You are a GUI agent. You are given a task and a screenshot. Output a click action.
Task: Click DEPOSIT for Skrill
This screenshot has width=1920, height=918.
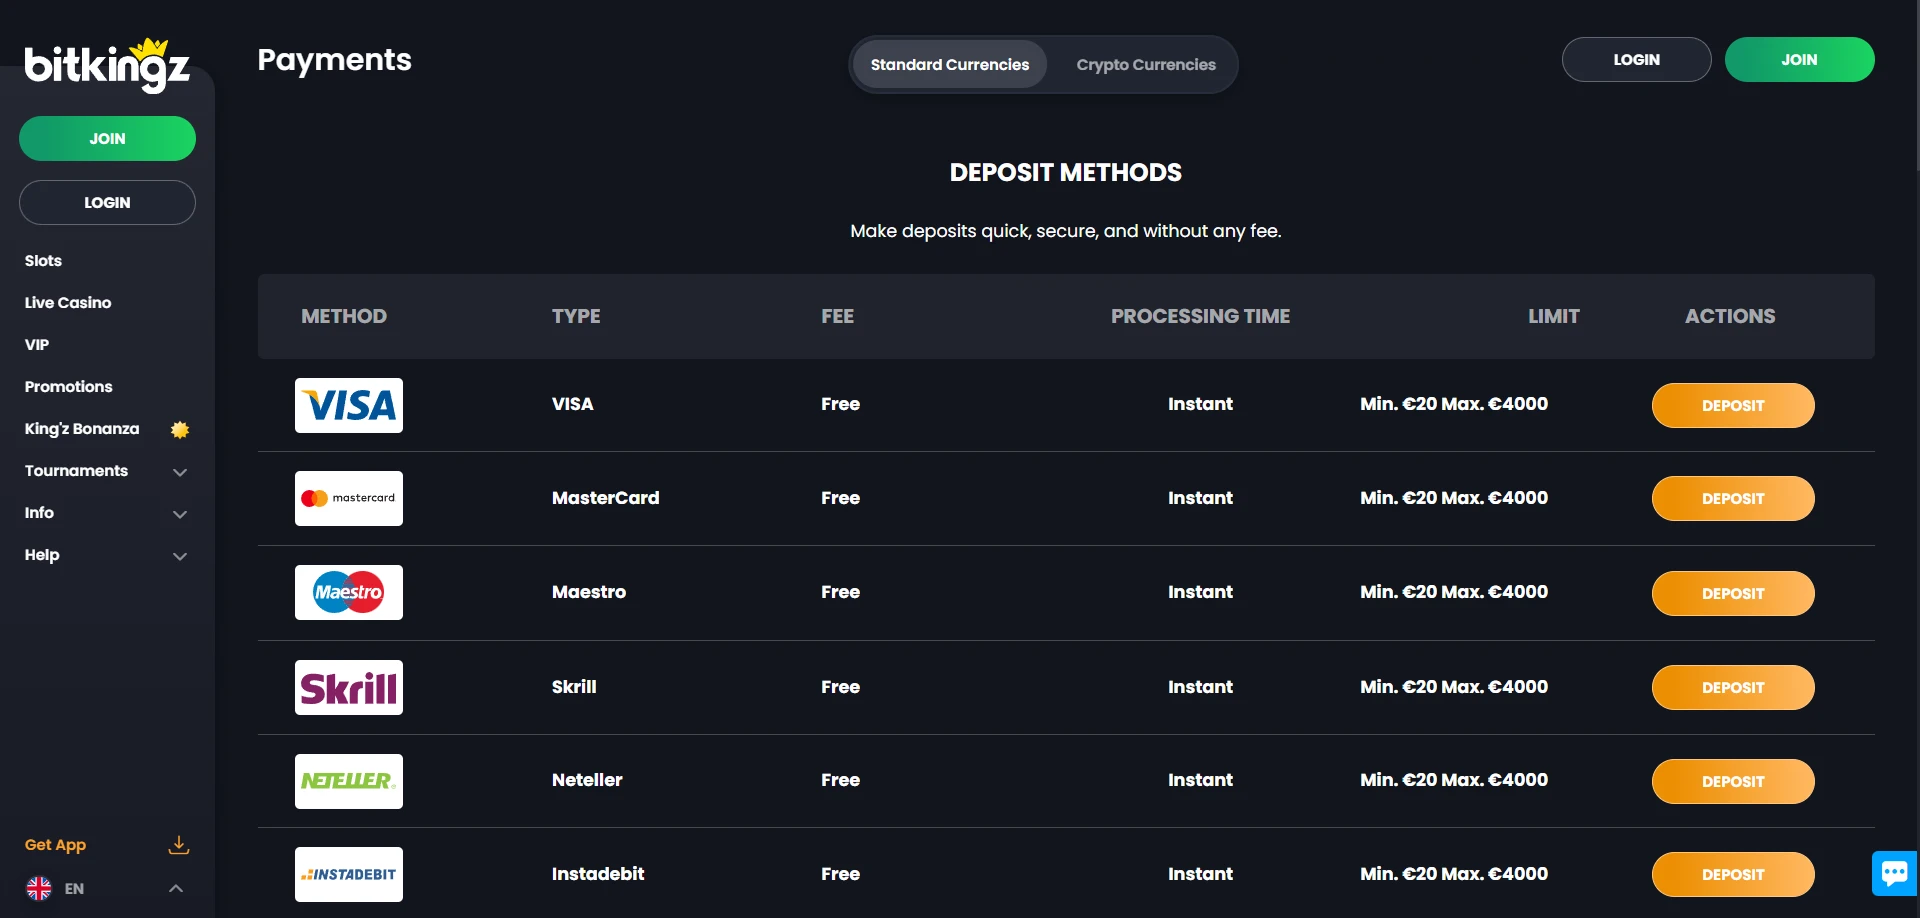point(1733,687)
